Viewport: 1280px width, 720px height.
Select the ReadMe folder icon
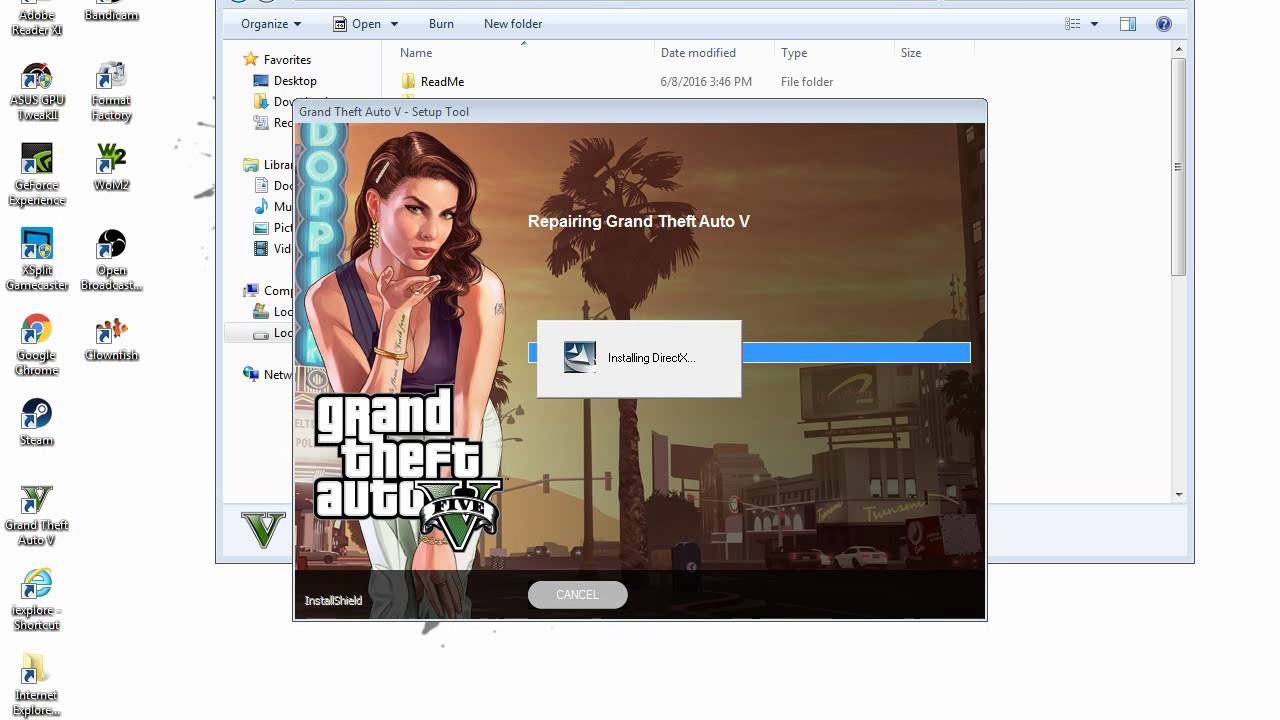408,81
